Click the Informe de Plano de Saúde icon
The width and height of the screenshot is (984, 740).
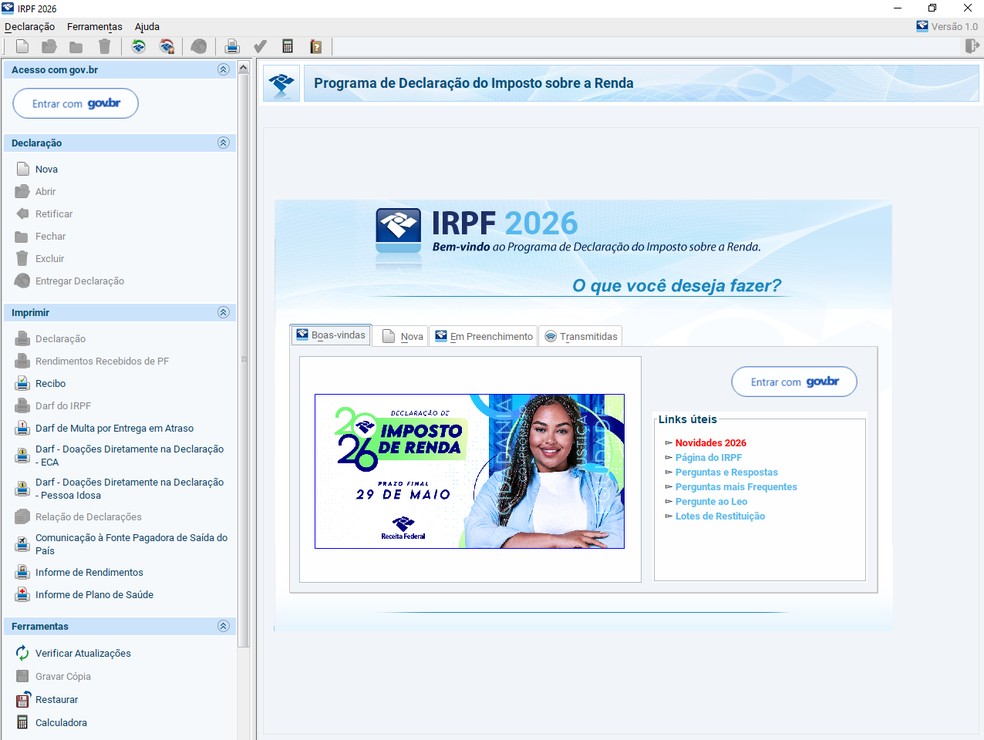click(23, 594)
